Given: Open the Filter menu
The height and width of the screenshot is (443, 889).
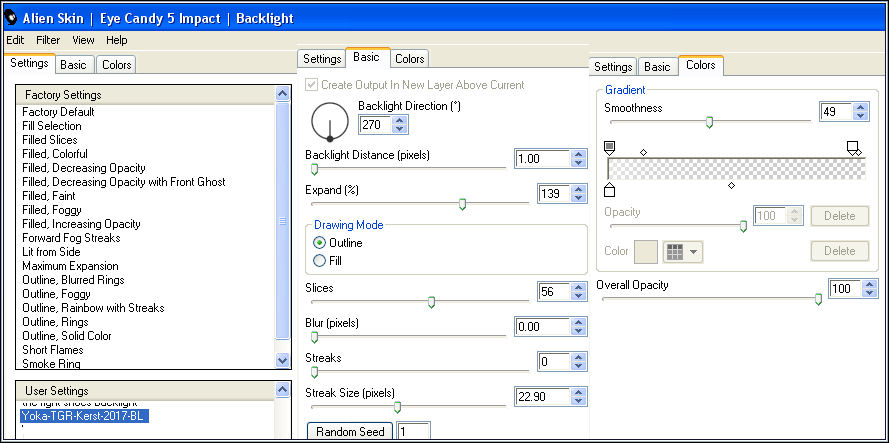Looking at the screenshot, I should tap(48, 40).
